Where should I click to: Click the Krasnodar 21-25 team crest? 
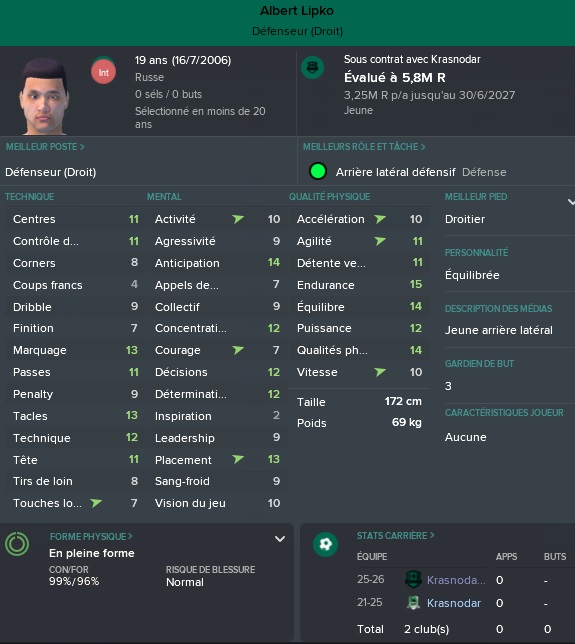413,603
